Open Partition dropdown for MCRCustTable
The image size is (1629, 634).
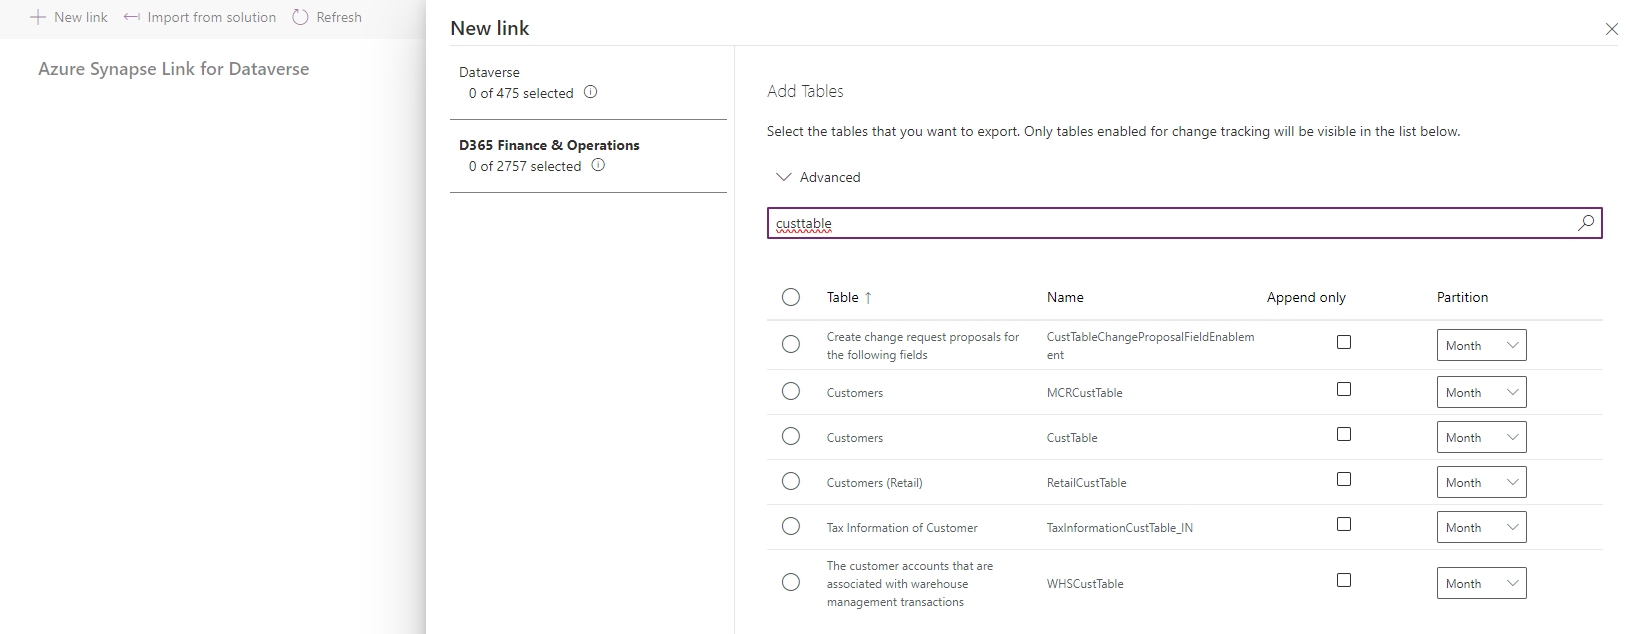pos(1481,392)
